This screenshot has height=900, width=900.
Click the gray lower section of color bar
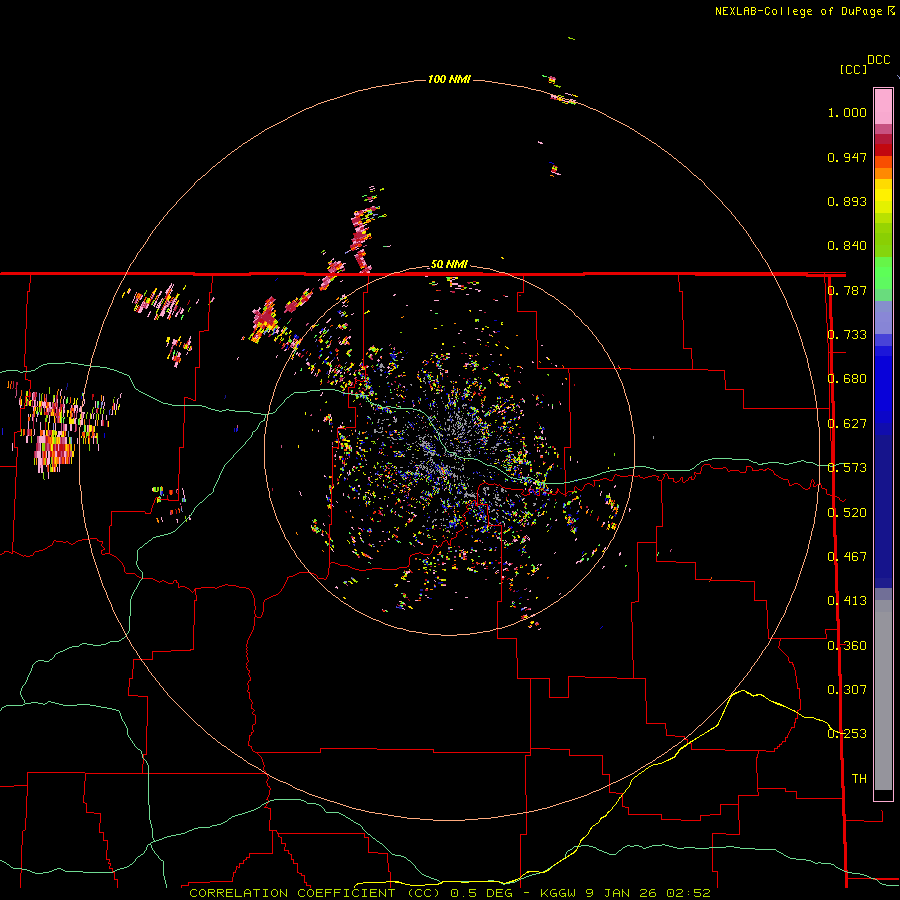883,695
